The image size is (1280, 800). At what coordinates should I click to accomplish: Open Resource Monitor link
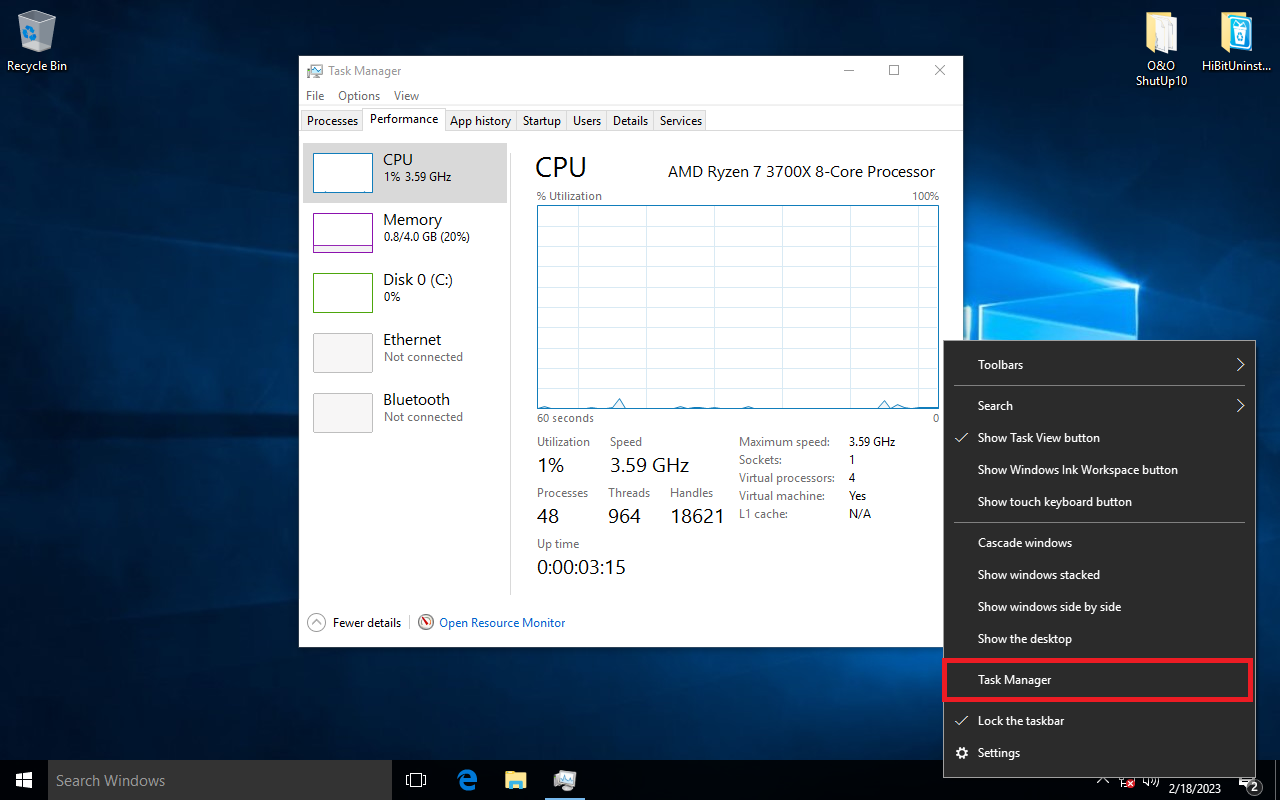tap(502, 623)
